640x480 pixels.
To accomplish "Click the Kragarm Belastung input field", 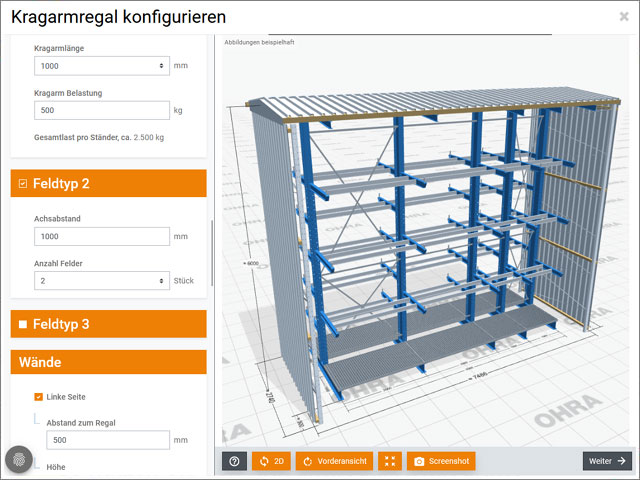I will [101, 110].
